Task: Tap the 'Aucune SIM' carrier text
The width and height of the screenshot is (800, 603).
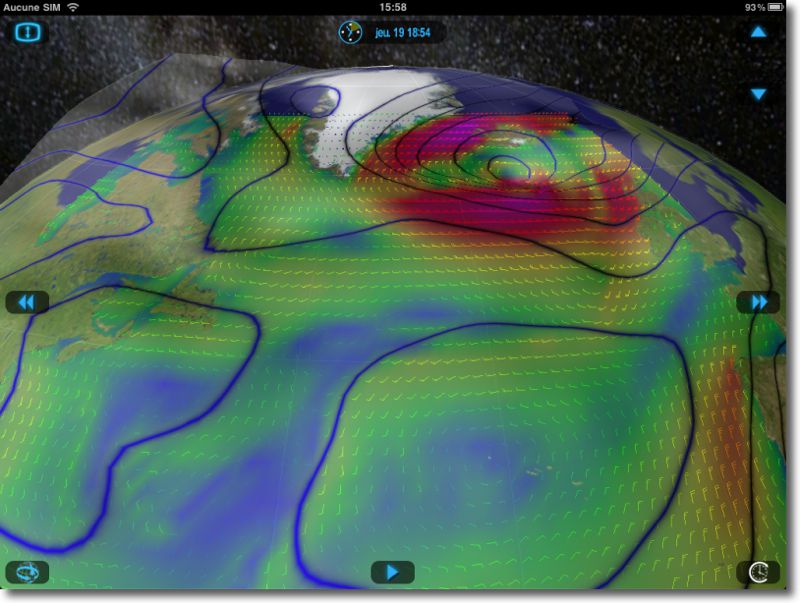Action: point(32,7)
